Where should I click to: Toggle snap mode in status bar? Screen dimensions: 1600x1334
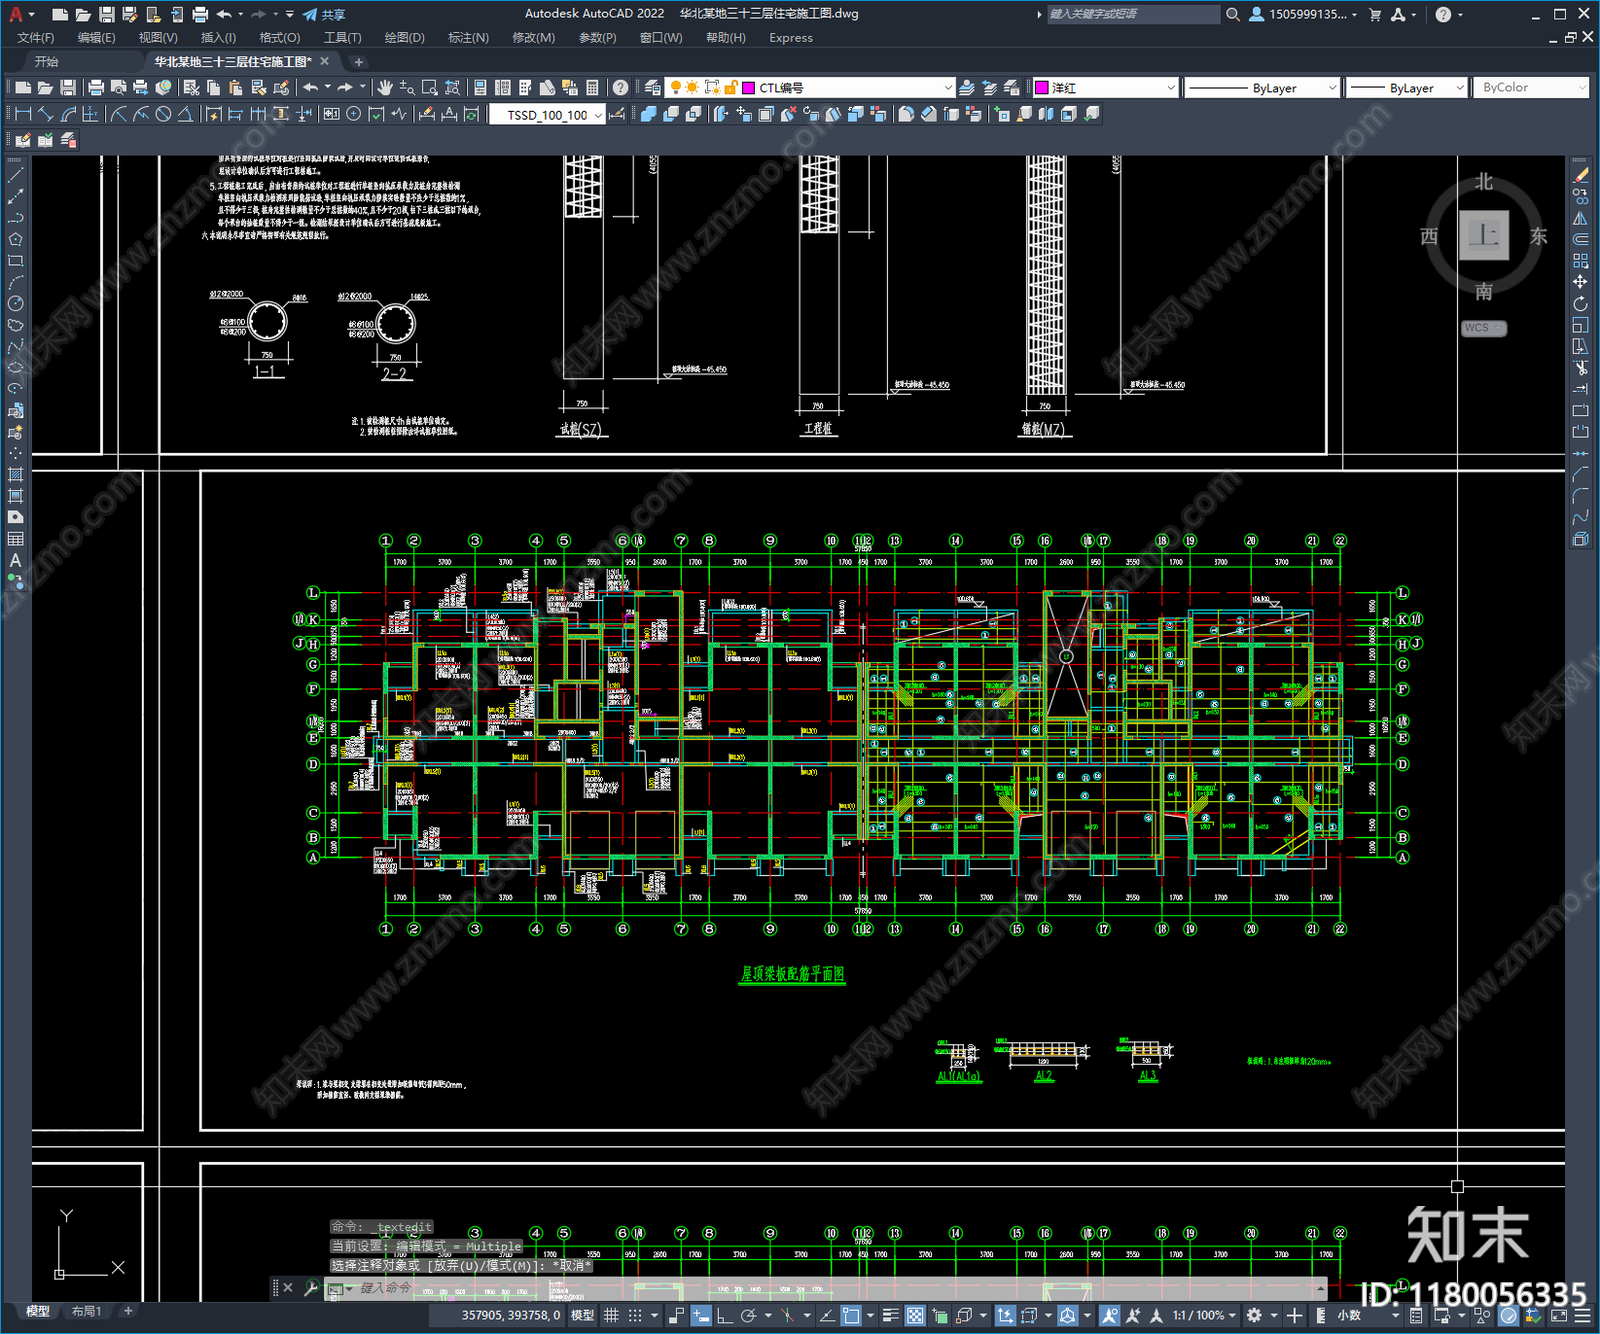[x=635, y=1315]
